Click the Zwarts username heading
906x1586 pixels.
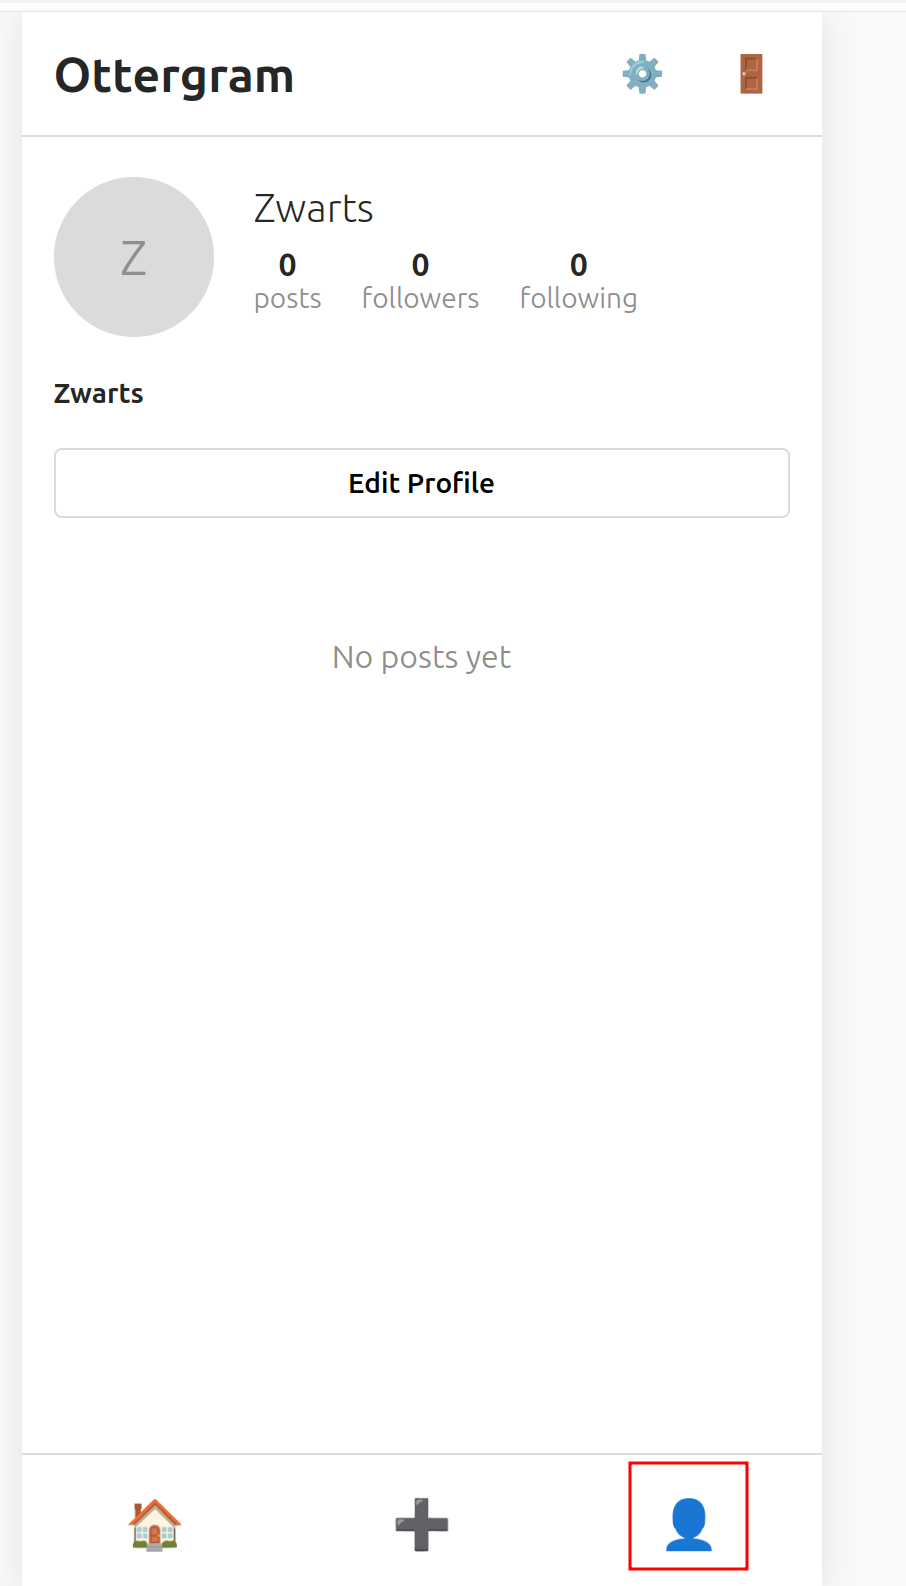tap(313, 209)
